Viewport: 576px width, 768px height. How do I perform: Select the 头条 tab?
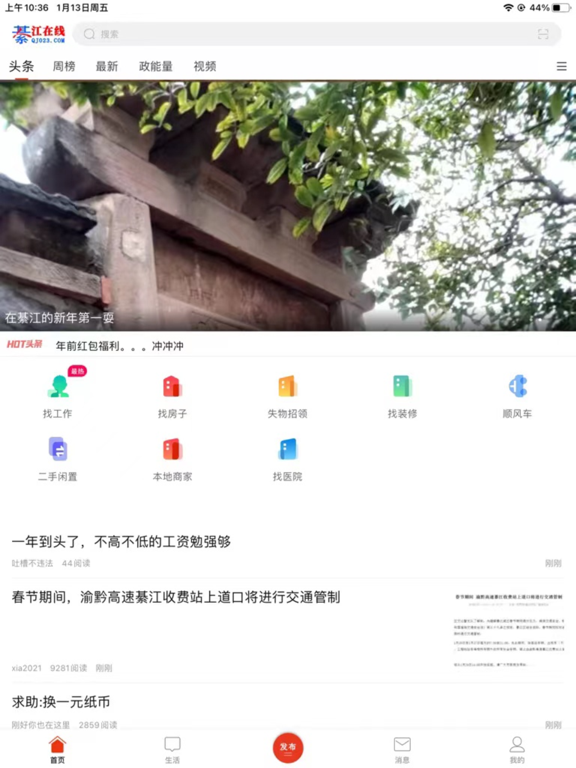[22, 67]
